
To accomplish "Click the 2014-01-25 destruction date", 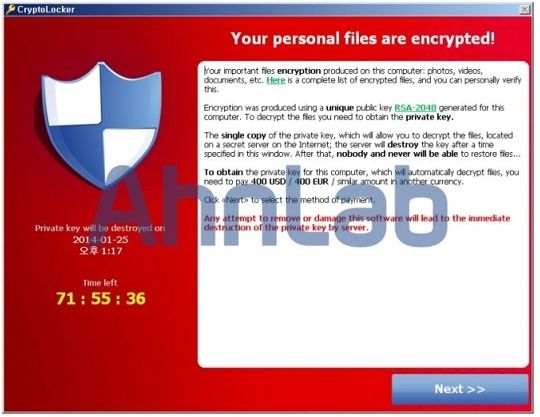I will tap(100, 240).
